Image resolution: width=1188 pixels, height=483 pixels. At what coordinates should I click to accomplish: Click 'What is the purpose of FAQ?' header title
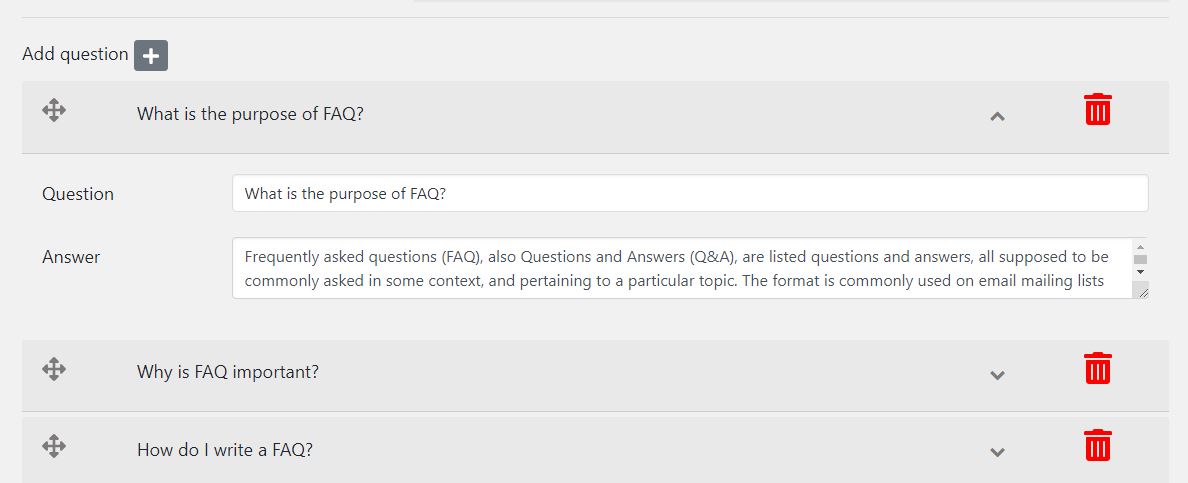point(250,114)
